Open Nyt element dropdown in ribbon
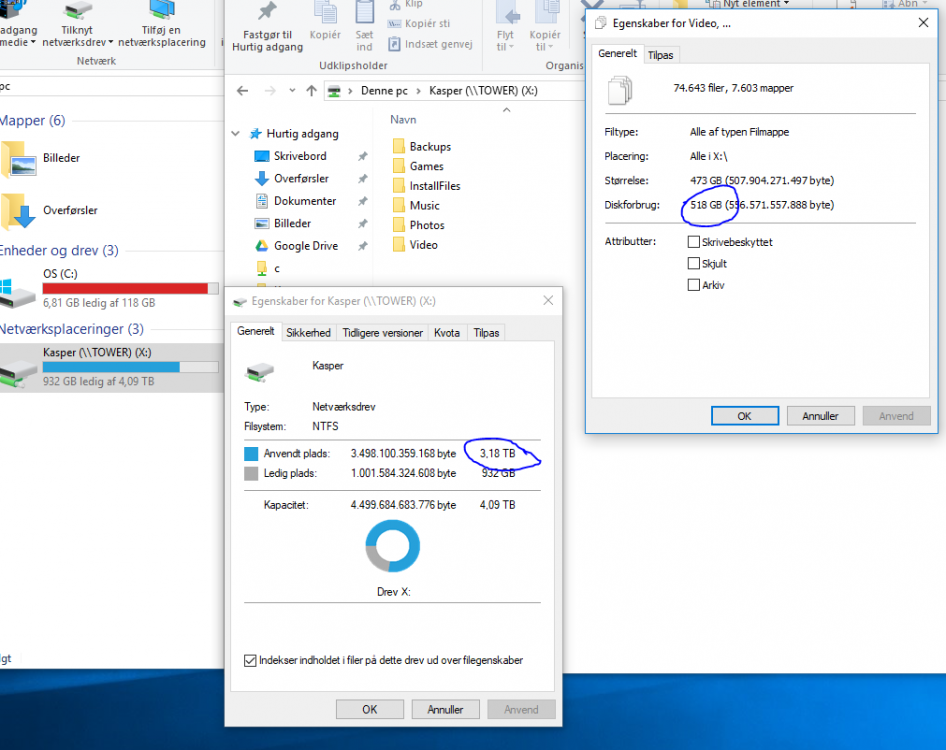 749,4
